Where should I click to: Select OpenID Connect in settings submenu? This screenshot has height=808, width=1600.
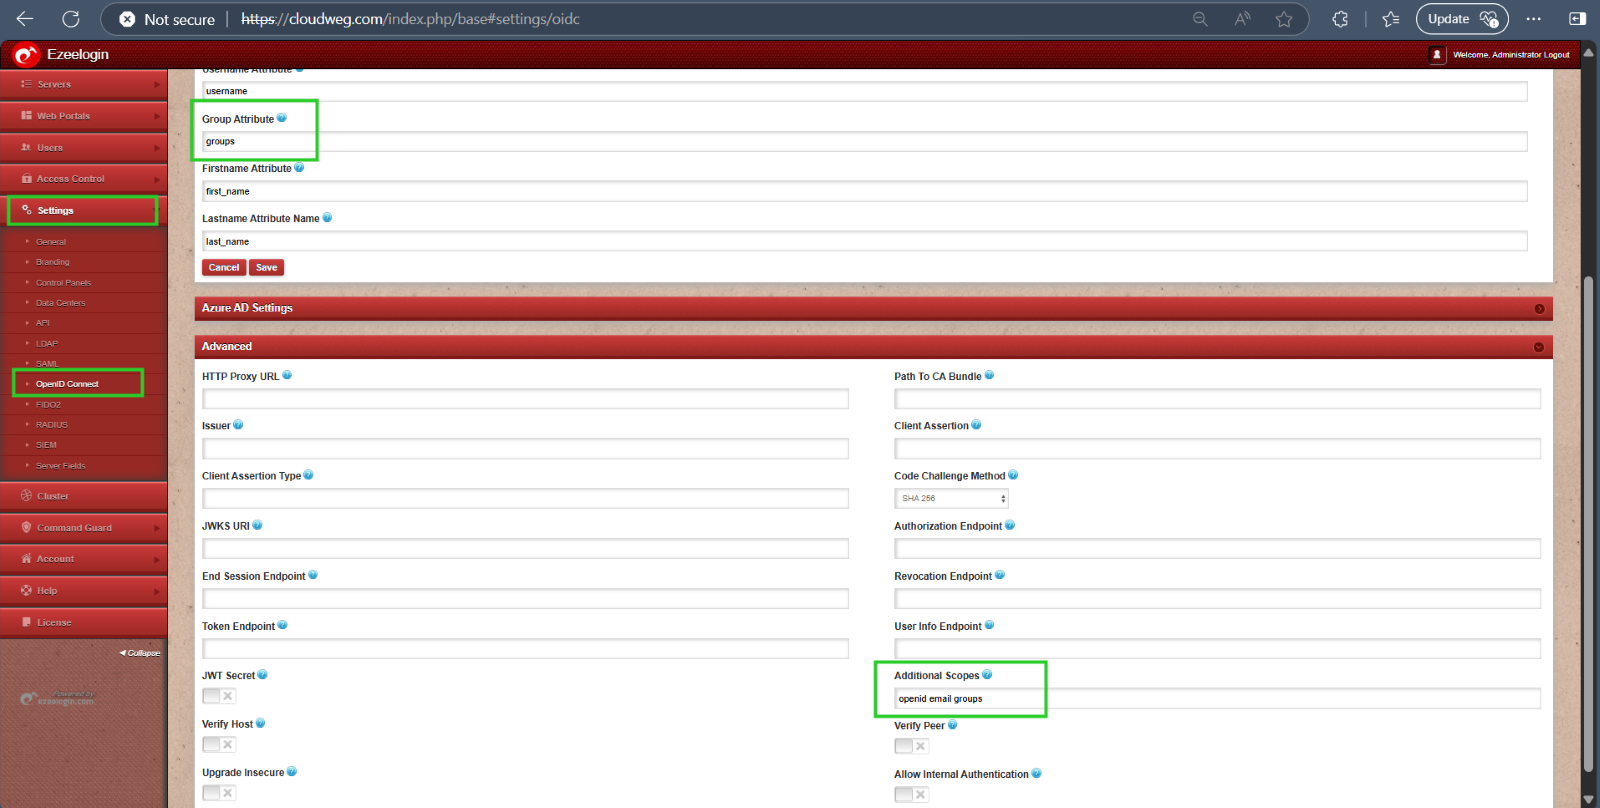(x=67, y=384)
